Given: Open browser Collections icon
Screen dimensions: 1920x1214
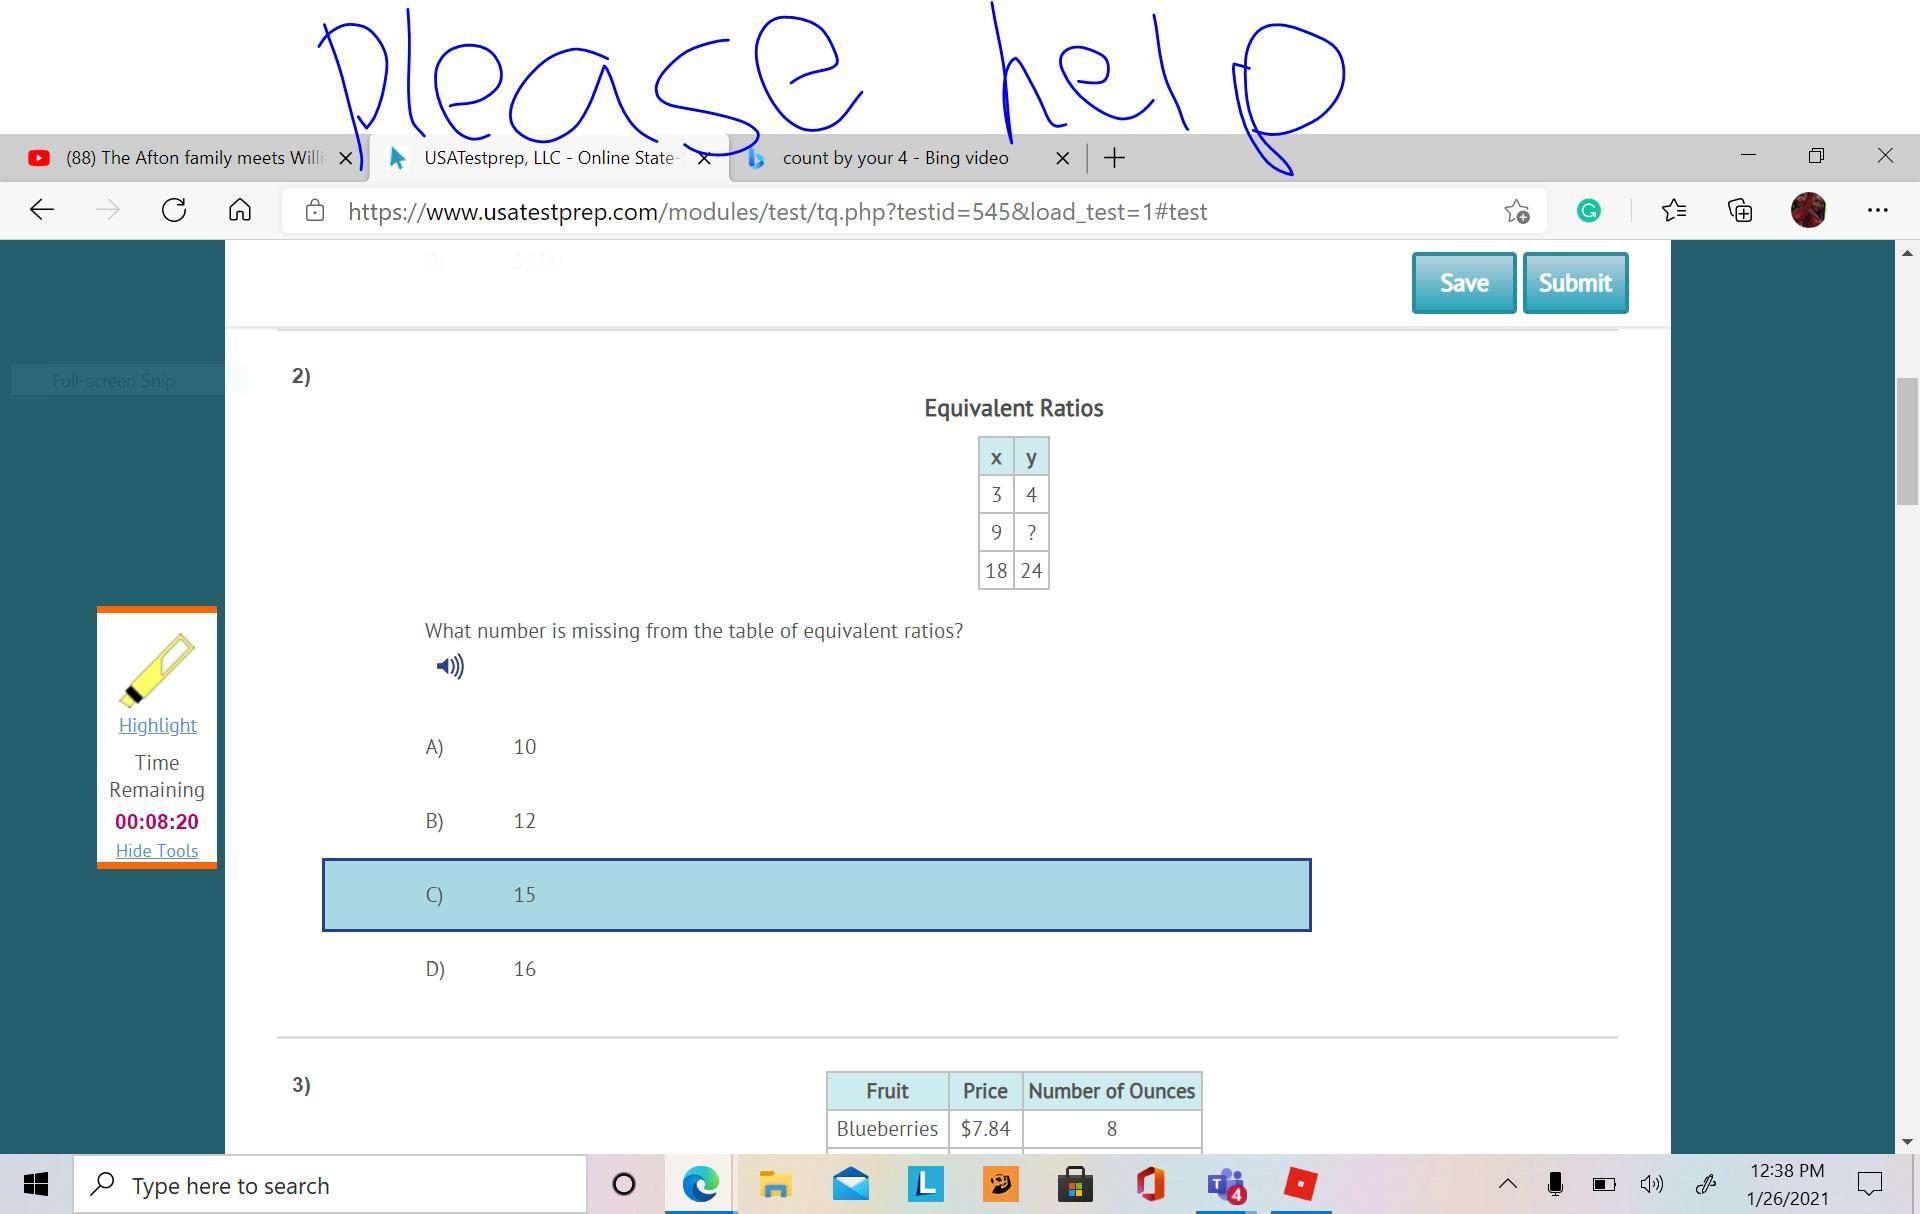Looking at the screenshot, I should (x=1740, y=211).
